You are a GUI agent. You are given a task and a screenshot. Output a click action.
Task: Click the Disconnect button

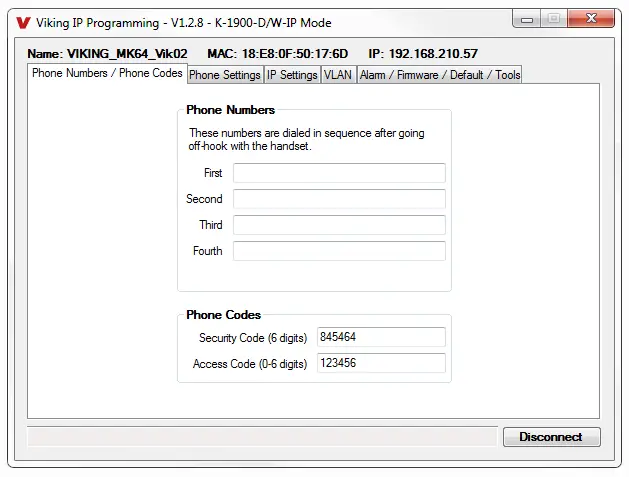(552, 437)
